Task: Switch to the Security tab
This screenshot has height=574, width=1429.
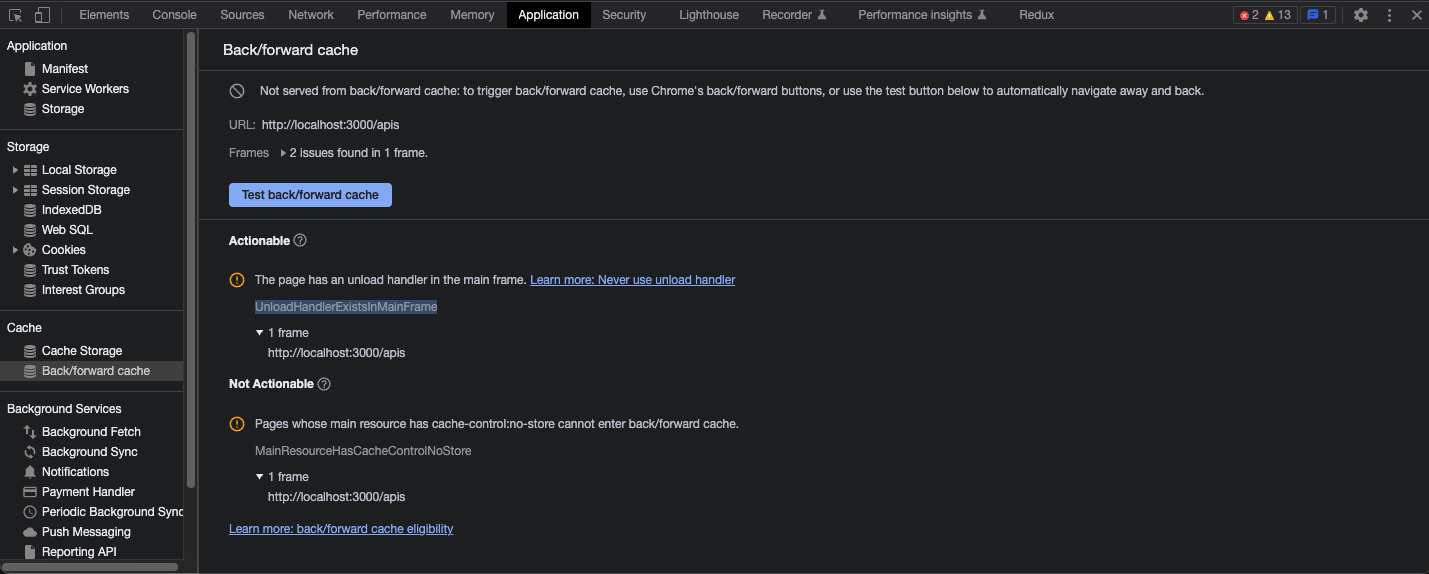Action: (624, 15)
